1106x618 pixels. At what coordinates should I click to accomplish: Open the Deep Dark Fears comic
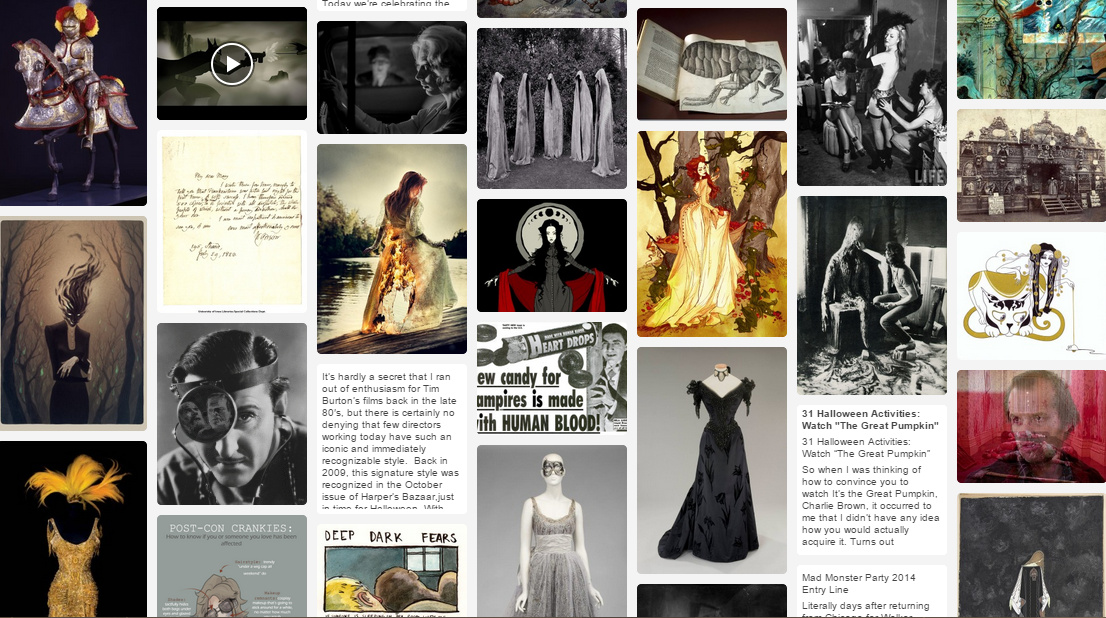click(x=392, y=570)
